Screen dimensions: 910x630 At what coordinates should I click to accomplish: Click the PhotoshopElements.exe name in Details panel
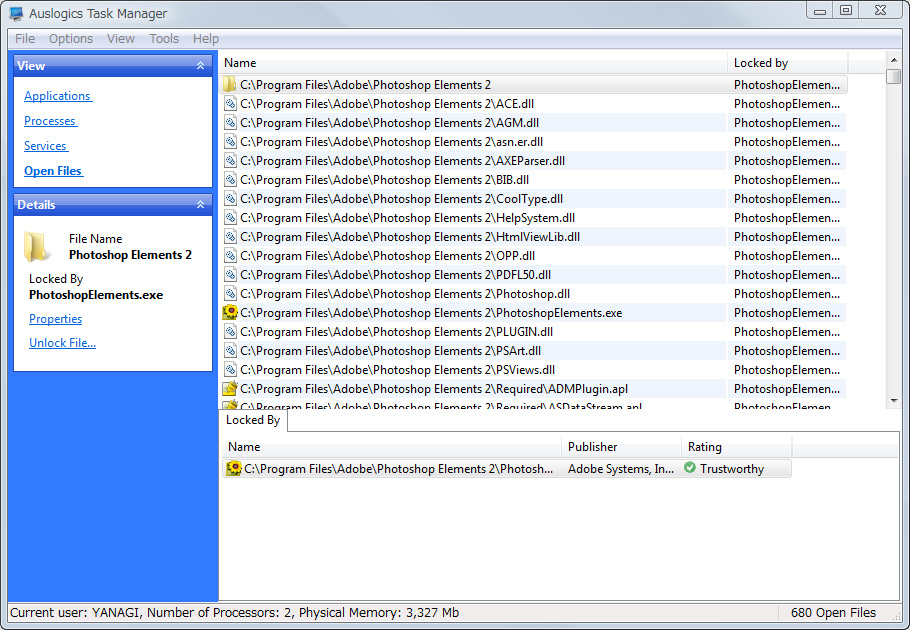tap(96, 295)
